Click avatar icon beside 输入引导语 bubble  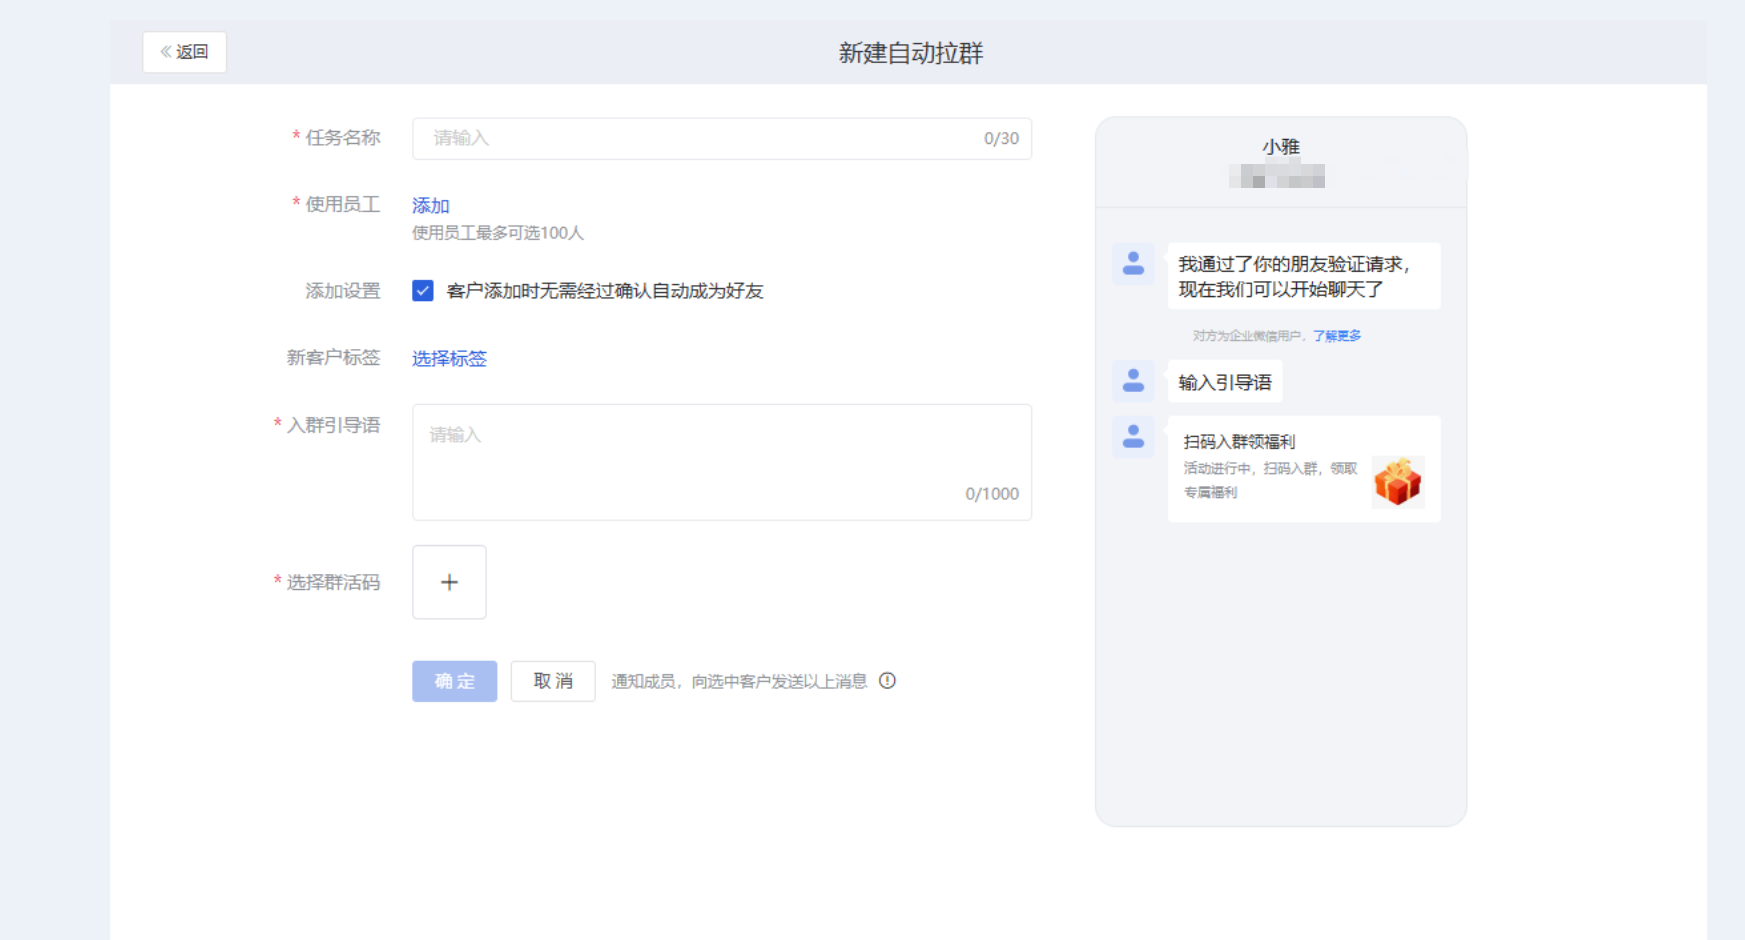(x=1133, y=381)
